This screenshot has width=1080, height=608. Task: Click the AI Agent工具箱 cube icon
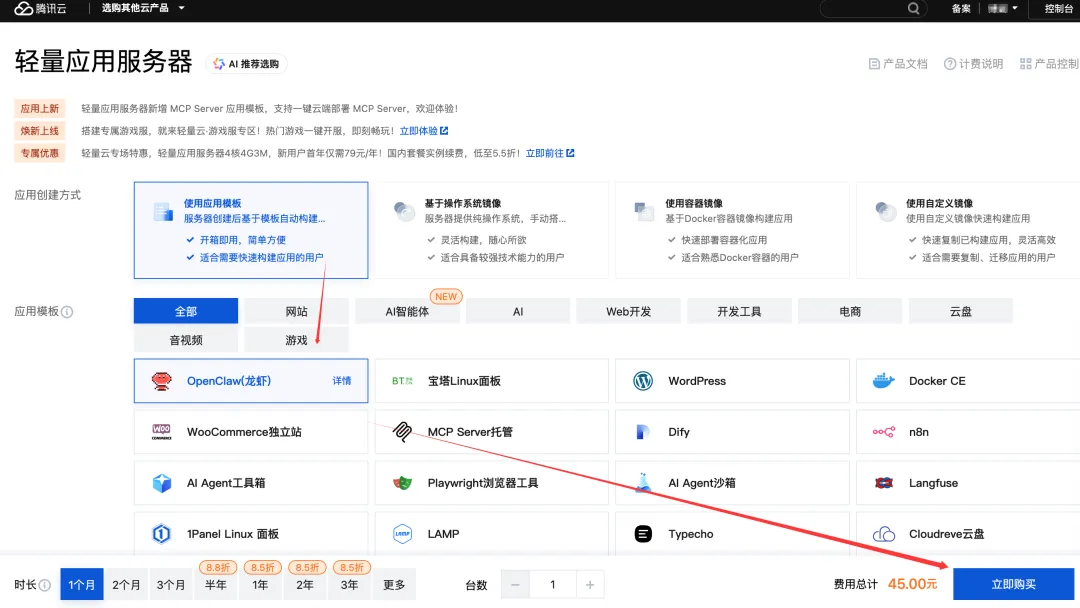[161, 483]
